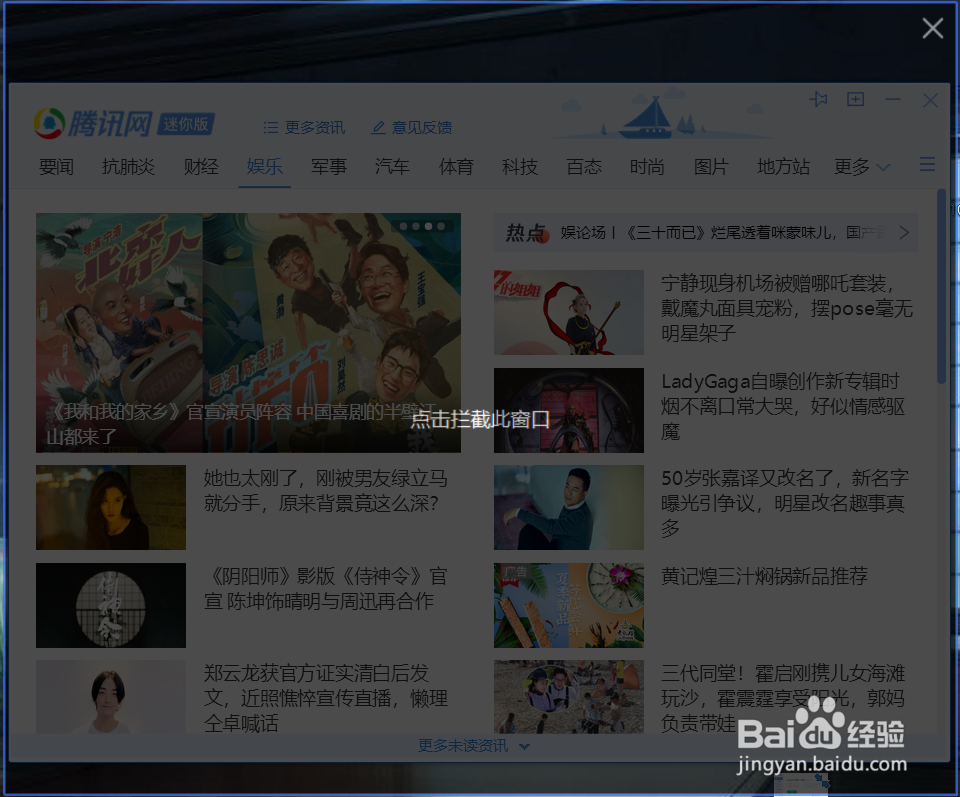Open 黄记煌三汁焖锅新品推荐 ad link
Image resolution: width=960 pixels, height=797 pixels.
point(764,576)
